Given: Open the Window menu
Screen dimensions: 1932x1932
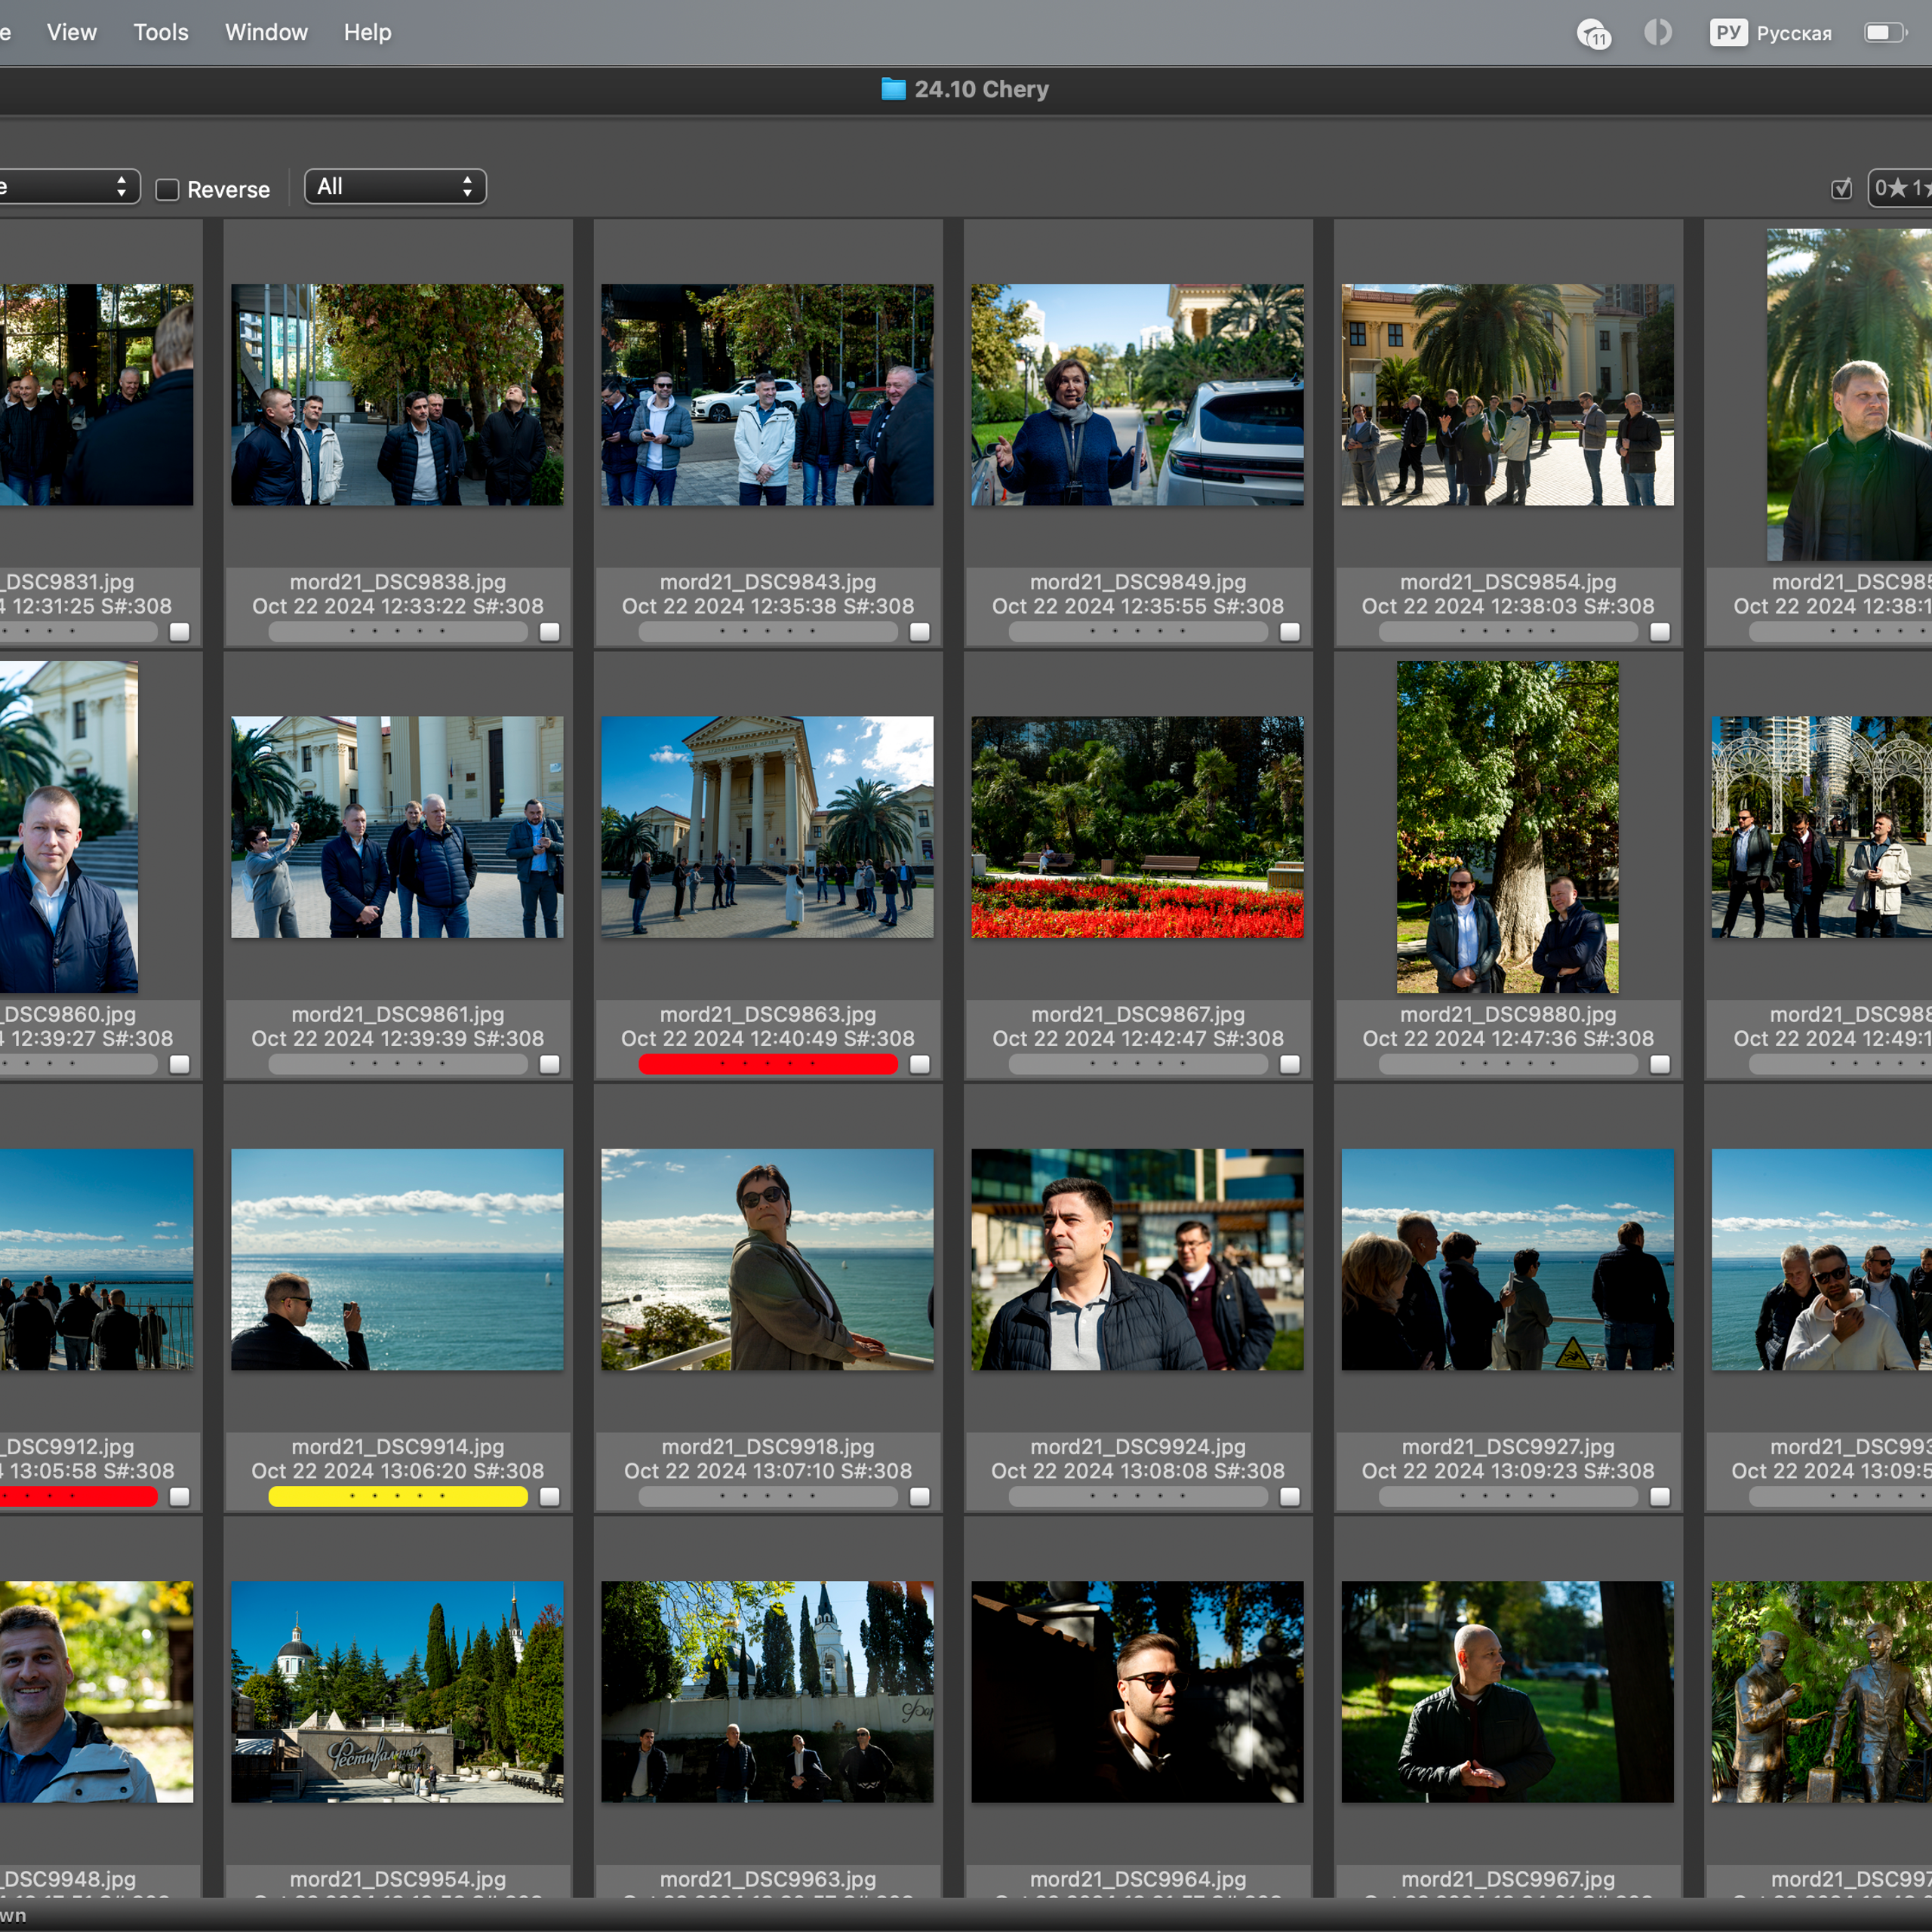Looking at the screenshot, I should pos(266,32).
